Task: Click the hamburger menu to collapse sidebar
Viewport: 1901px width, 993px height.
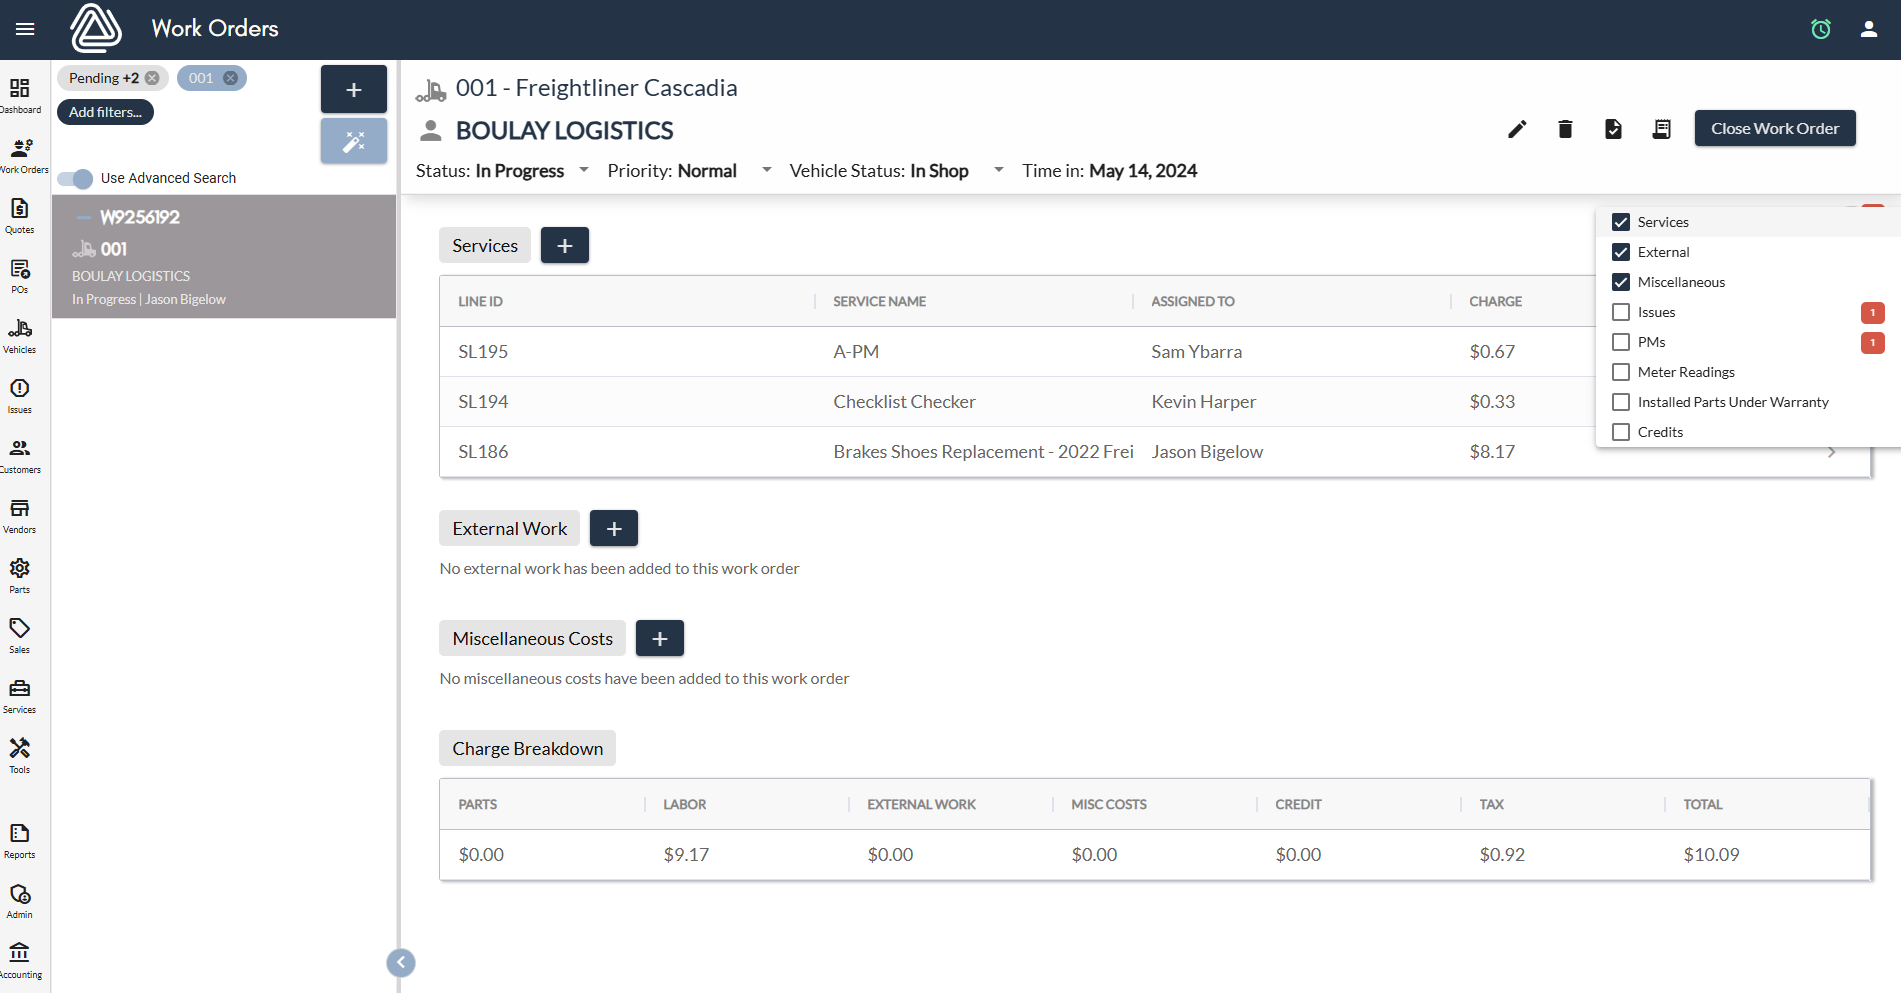Action: [x=24, y=28]
